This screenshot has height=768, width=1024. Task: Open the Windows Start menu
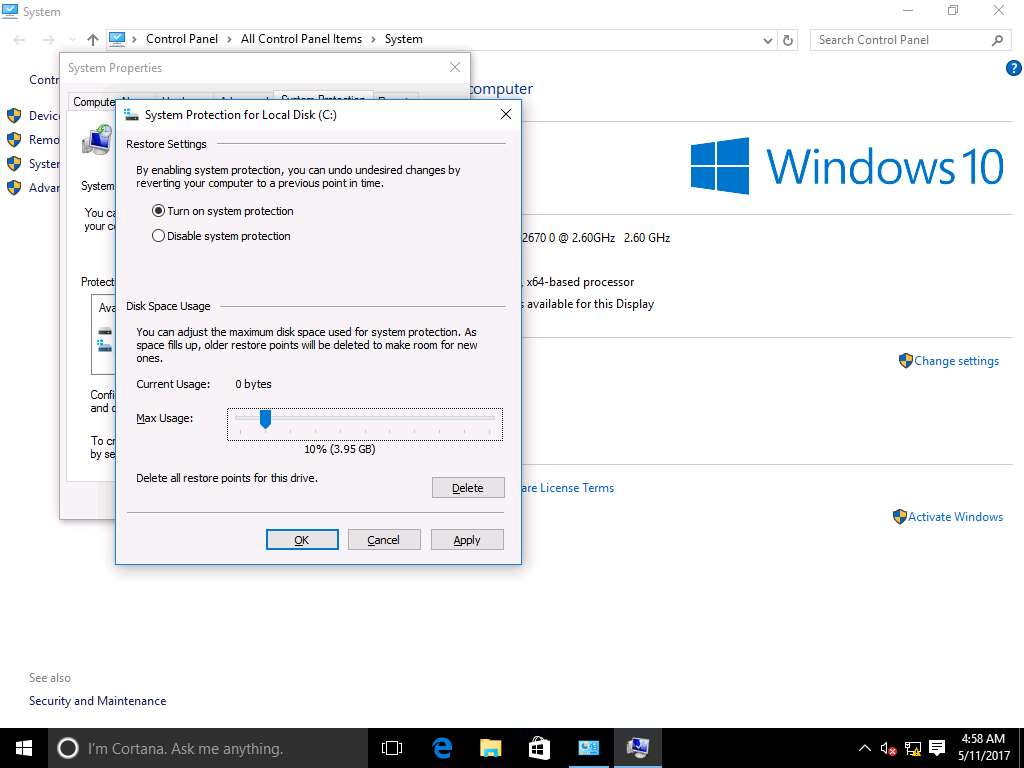tap(24, 748)
